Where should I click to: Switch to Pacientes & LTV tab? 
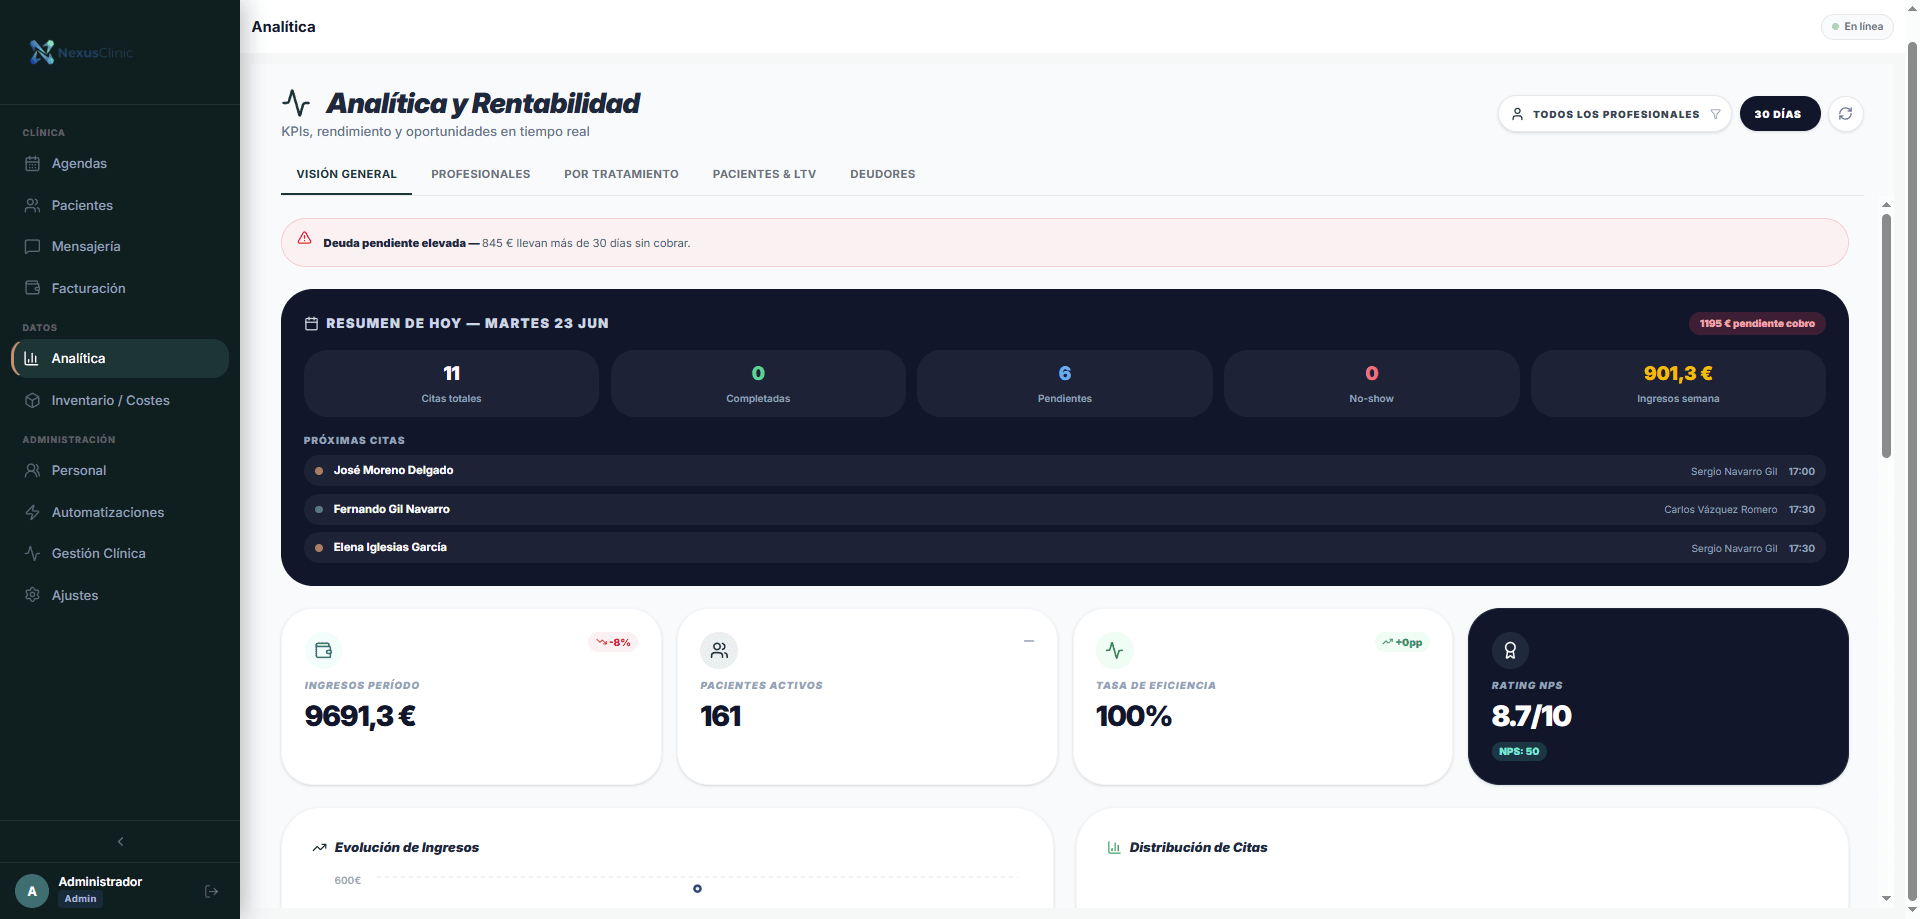tap(764, 174)
